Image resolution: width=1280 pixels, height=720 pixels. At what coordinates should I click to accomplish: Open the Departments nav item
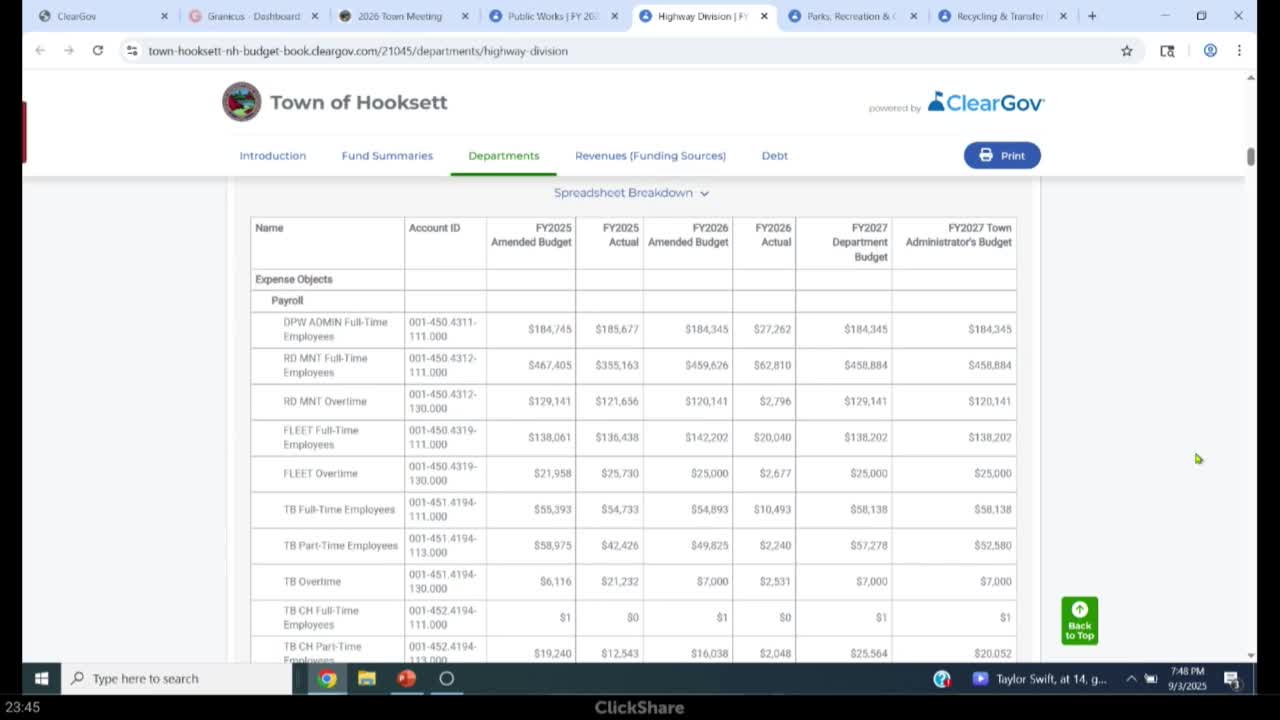click(504, 156)
